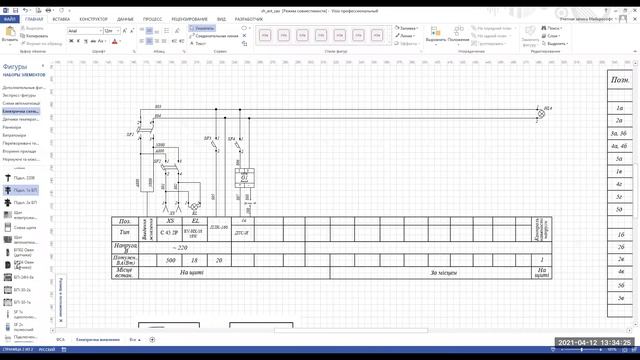The height and width of the screenshot is (360, 640).
Task: Switch to the КОНСТРУКТОР ribbon tab
Action: 93,19
